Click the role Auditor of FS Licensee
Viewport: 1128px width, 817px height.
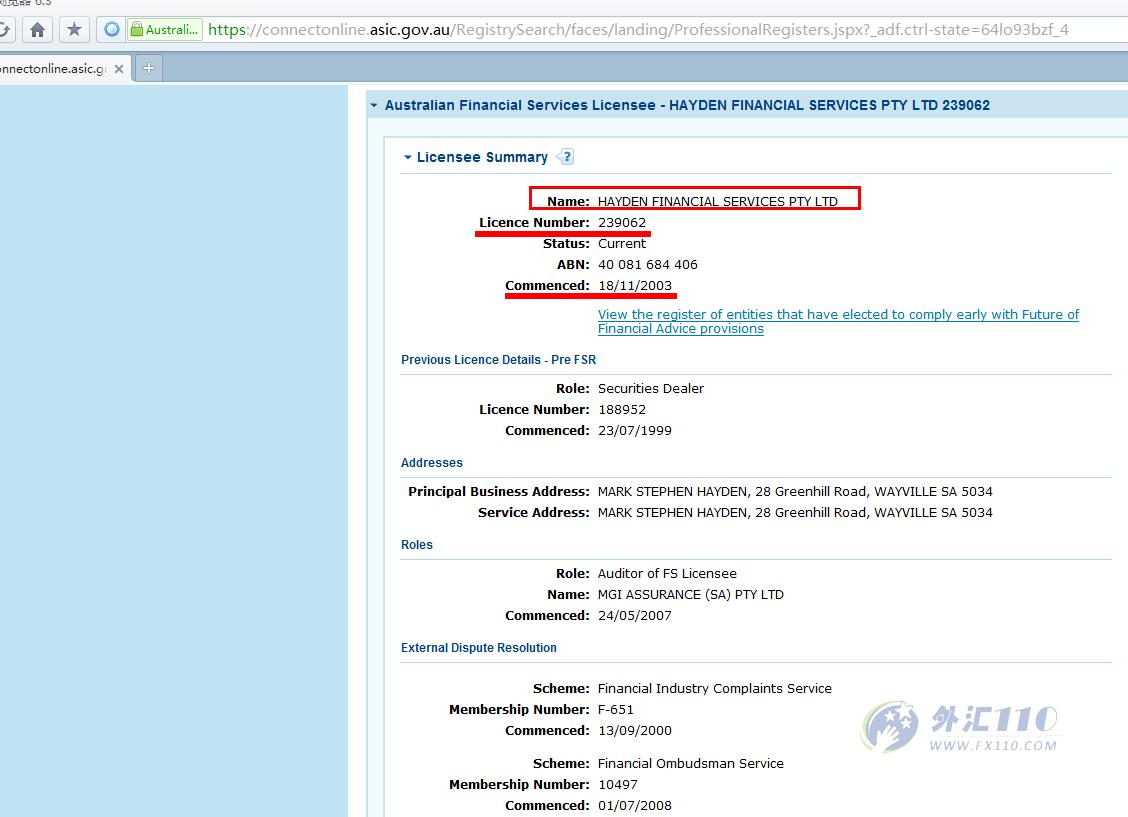tap(667, 573)
